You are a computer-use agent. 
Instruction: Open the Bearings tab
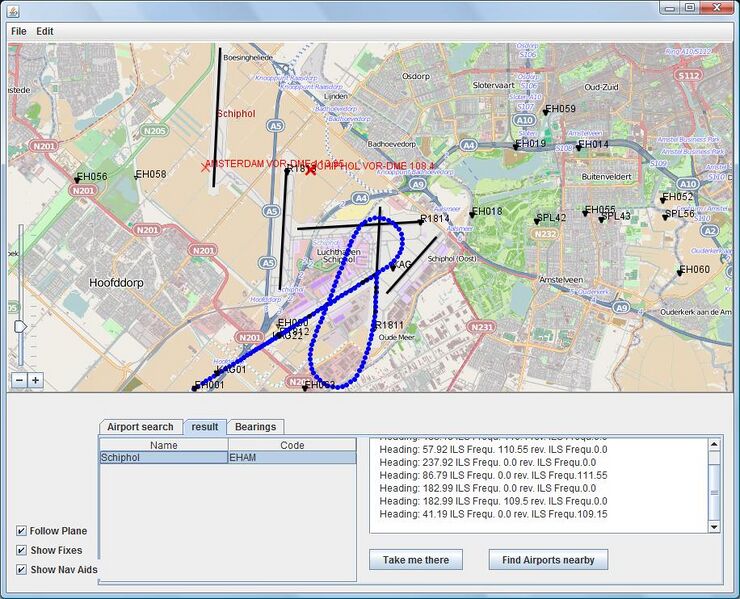255,427
